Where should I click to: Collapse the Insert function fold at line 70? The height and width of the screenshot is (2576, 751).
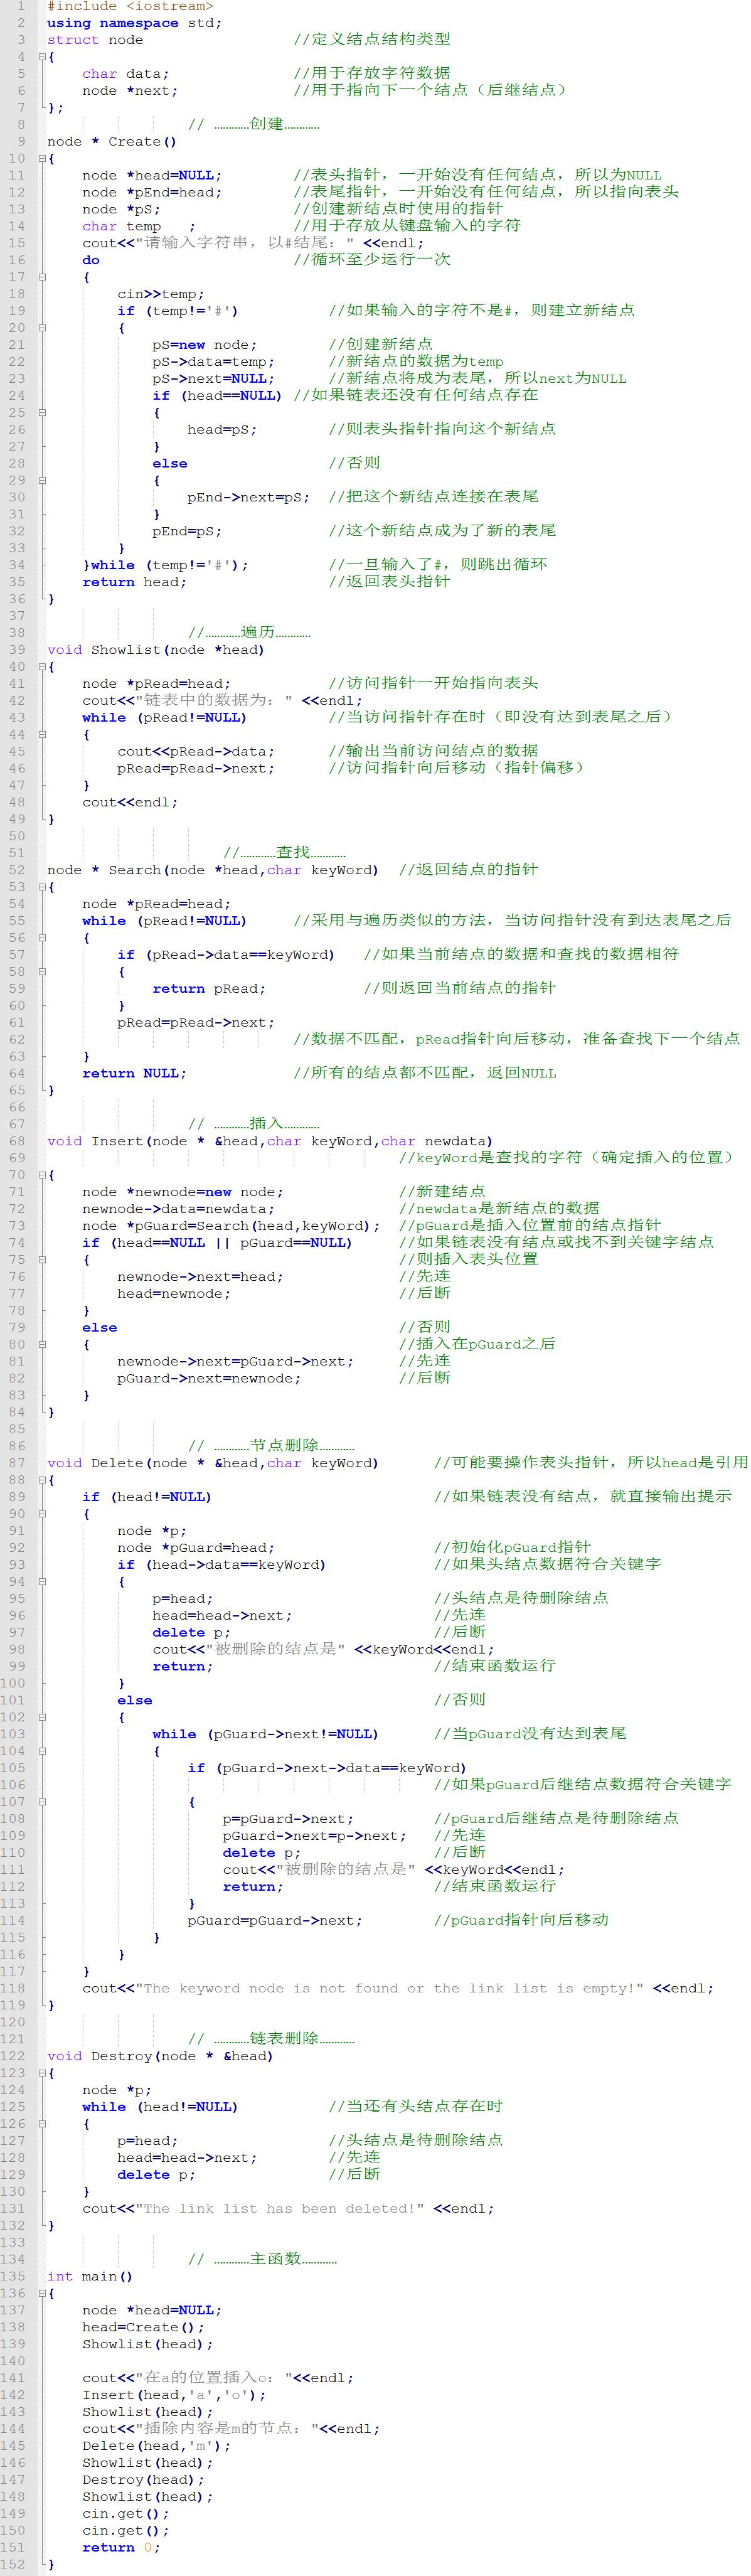coord(42,1175)
